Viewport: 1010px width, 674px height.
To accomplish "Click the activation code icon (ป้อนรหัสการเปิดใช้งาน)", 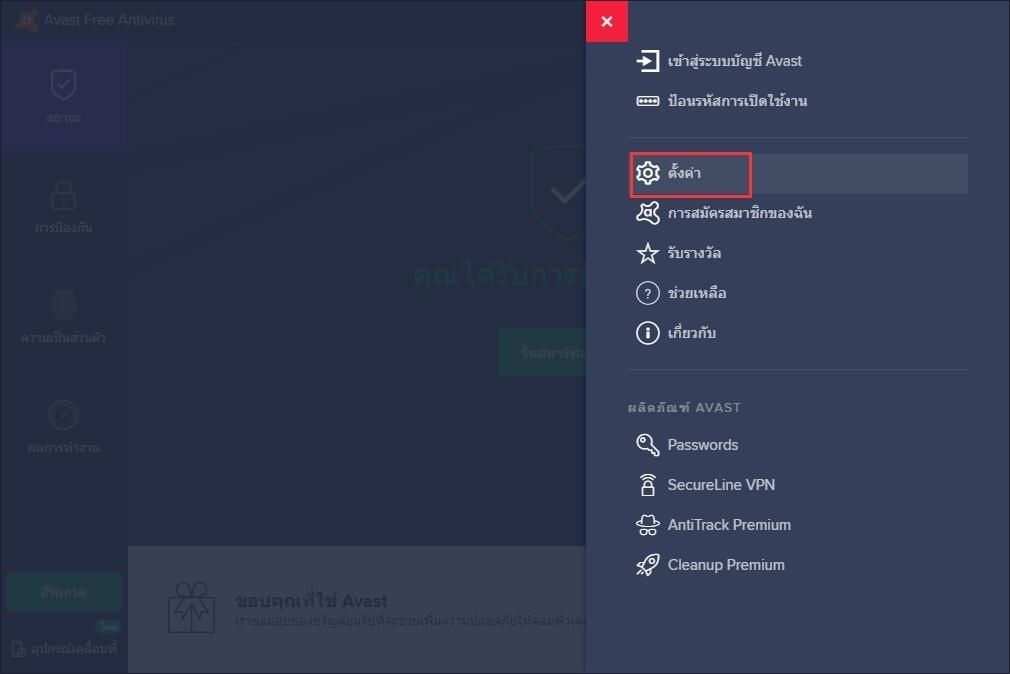I will [647, 101].
